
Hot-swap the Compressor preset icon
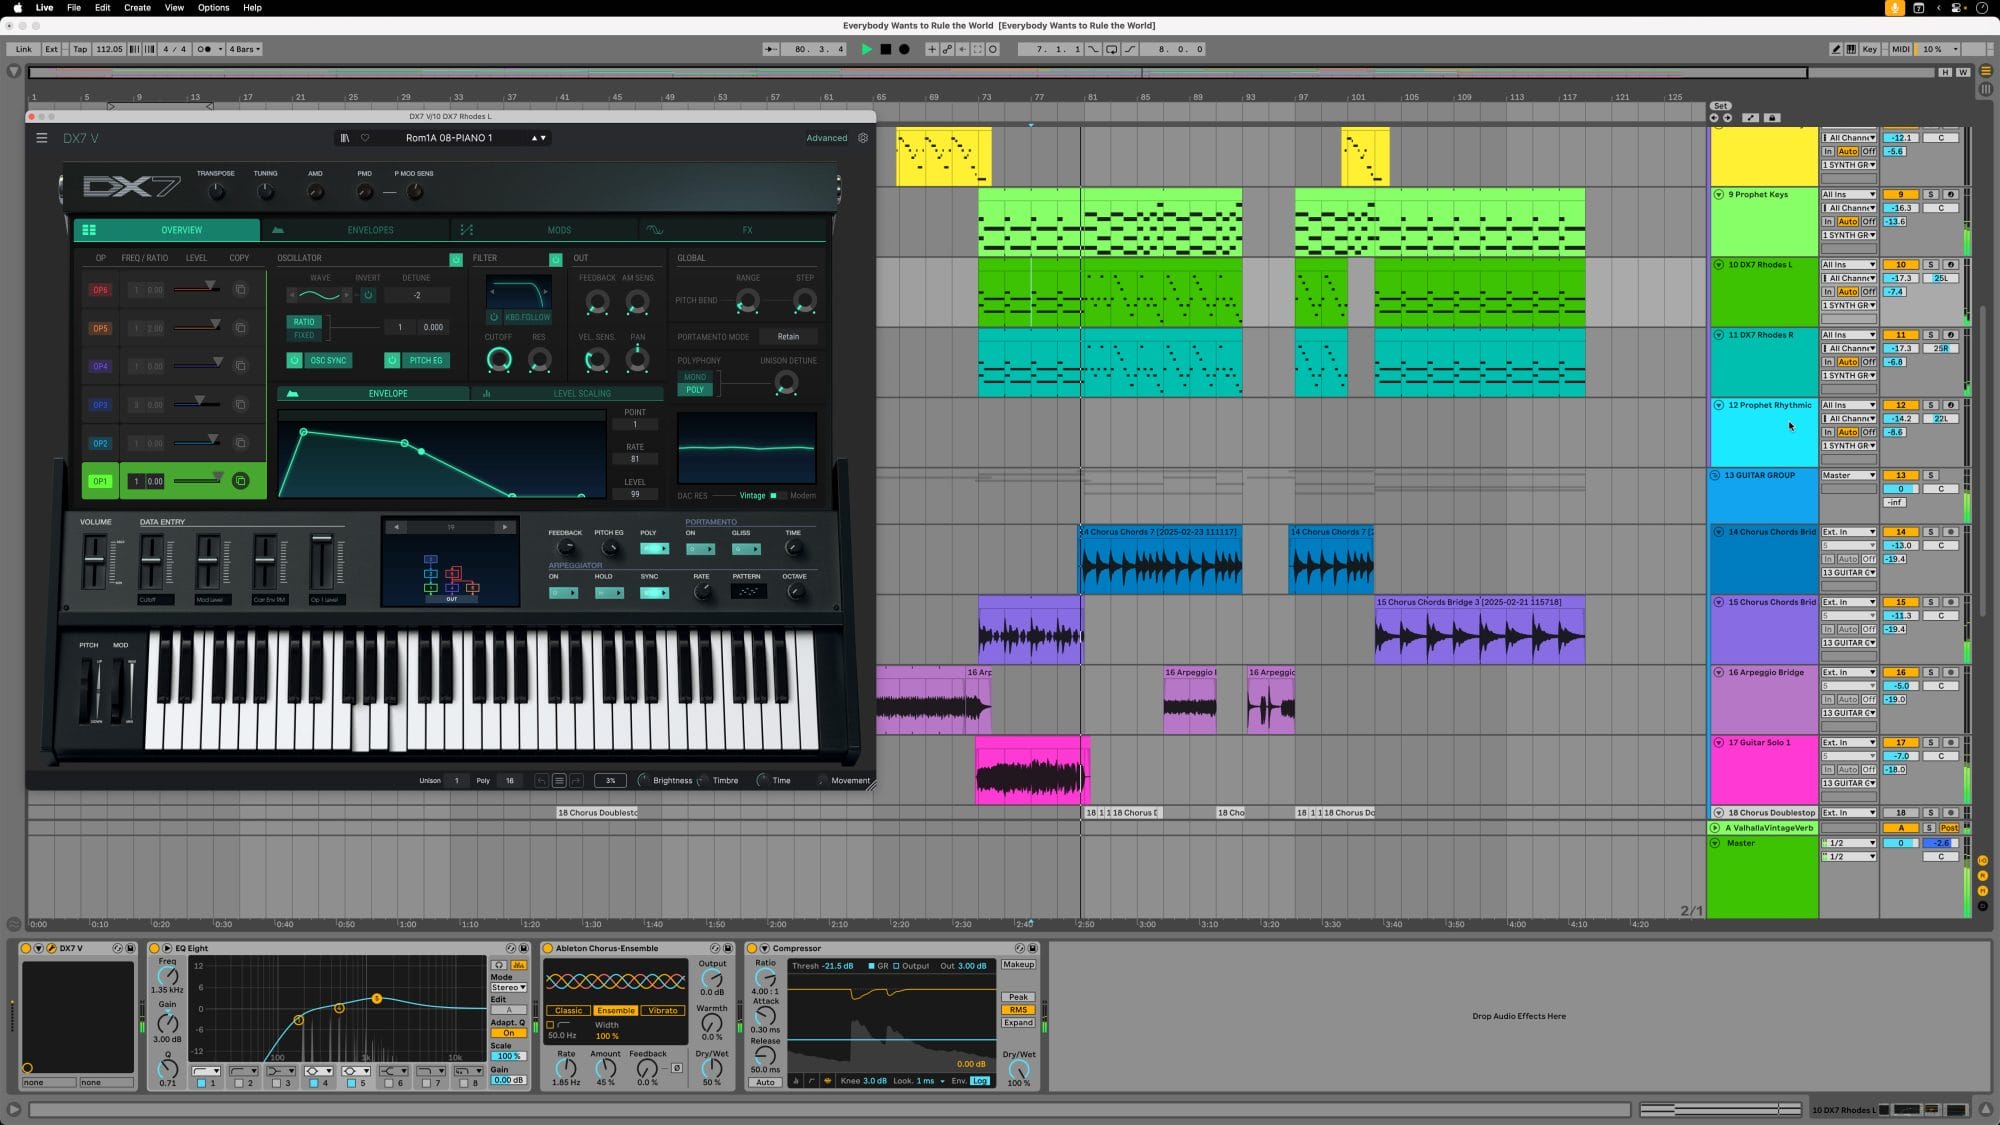(1020, 948)
